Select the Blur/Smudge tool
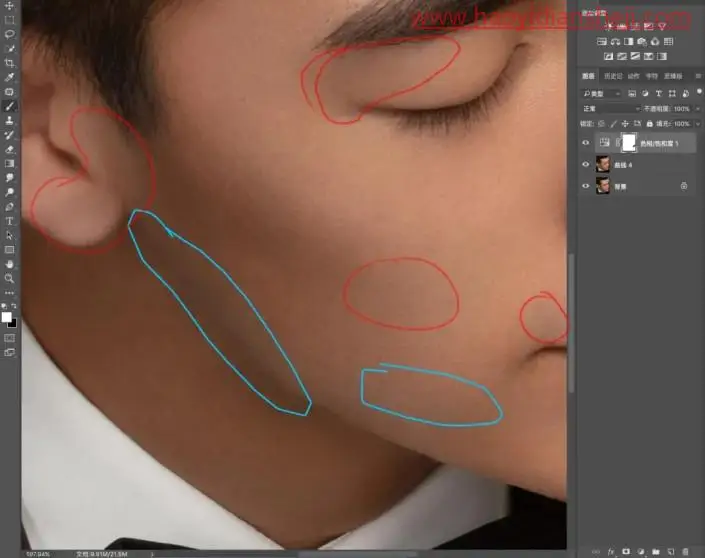The image size is (705, 558). 9,178
